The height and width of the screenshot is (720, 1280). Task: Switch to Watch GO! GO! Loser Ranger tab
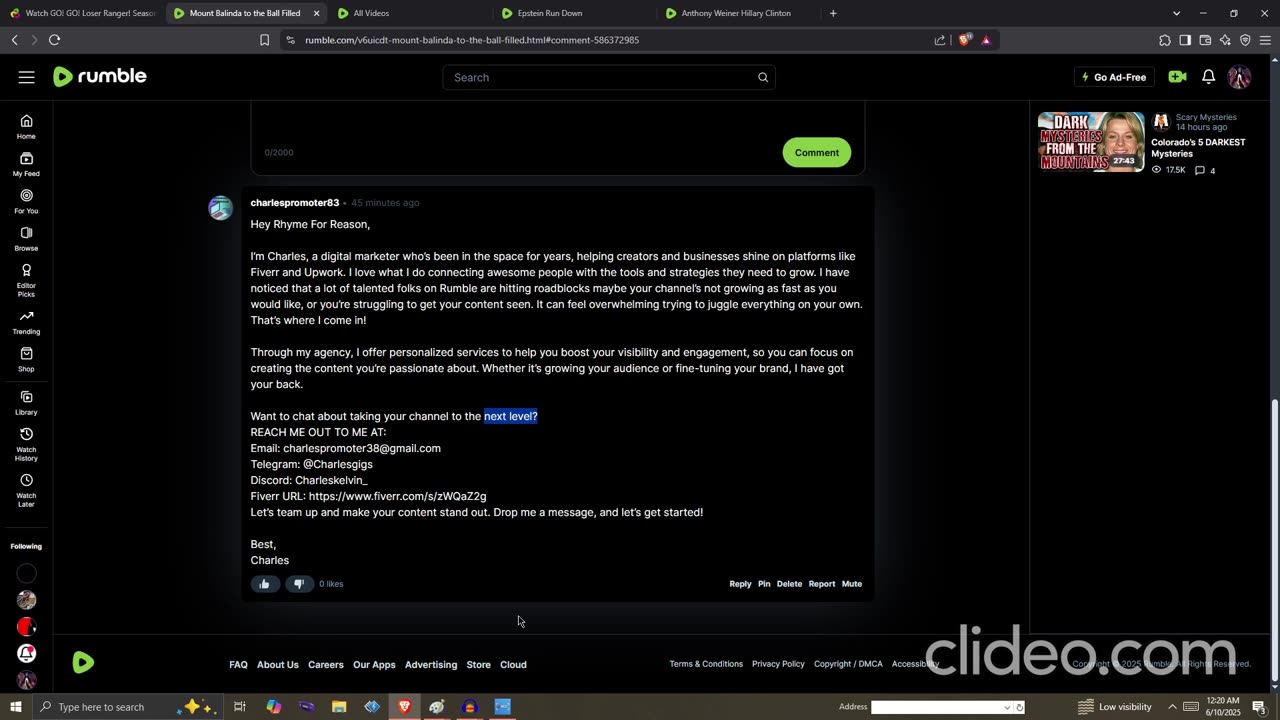click(83, 13)
